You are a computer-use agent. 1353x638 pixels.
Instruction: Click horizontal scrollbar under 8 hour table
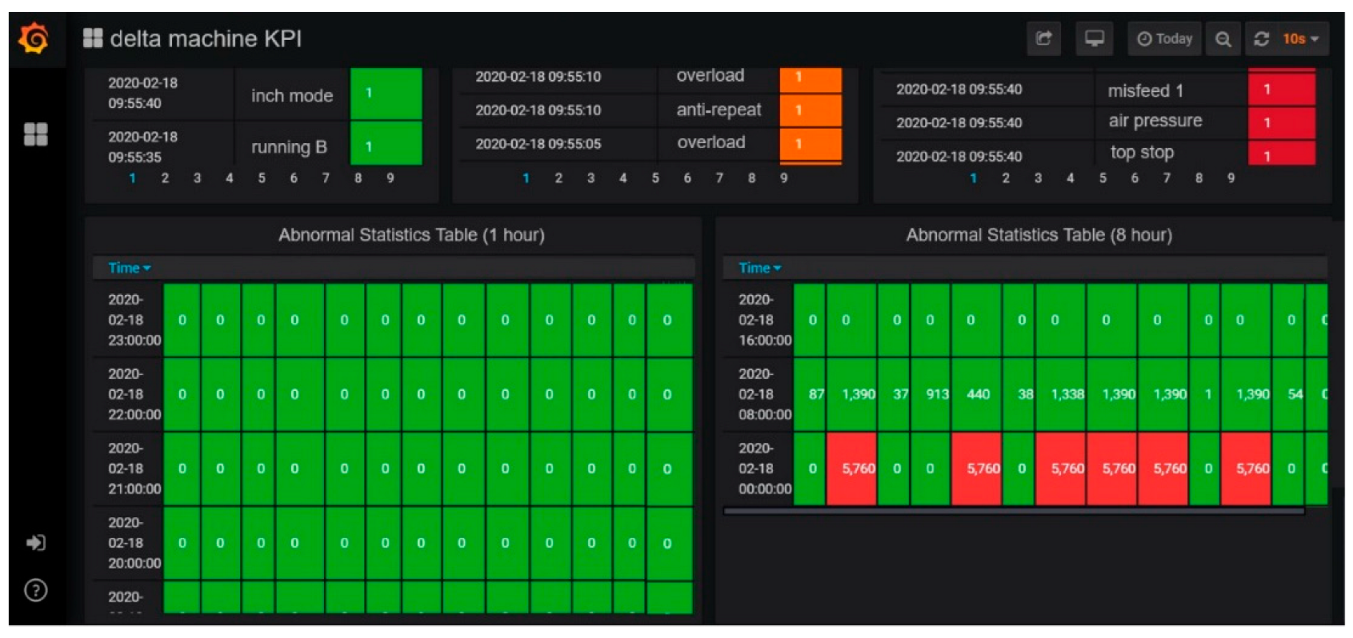1013,511
